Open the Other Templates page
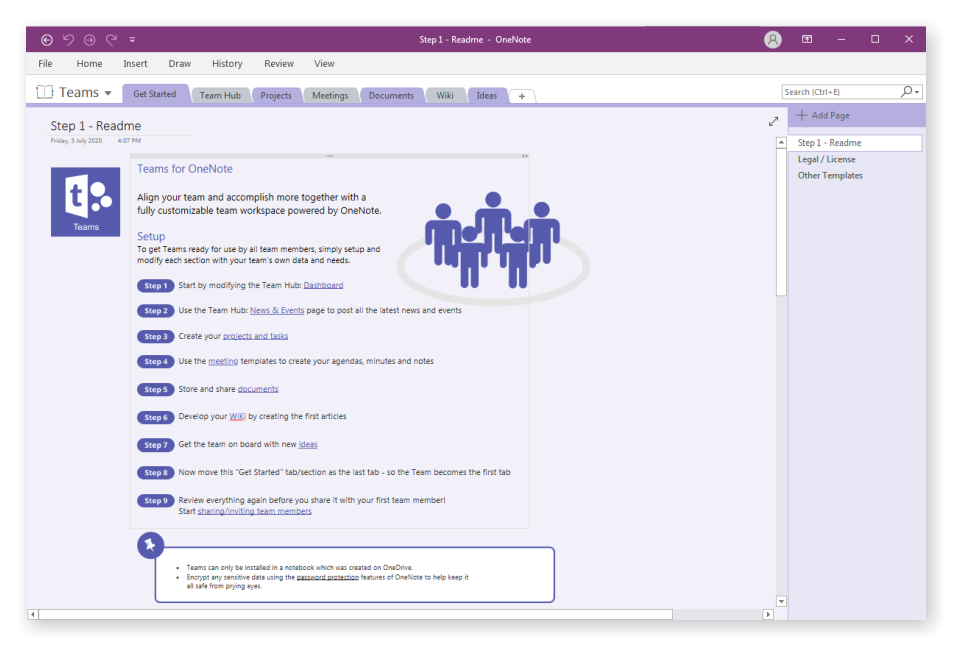The image size is (962, 656). (x=830, y=176)
